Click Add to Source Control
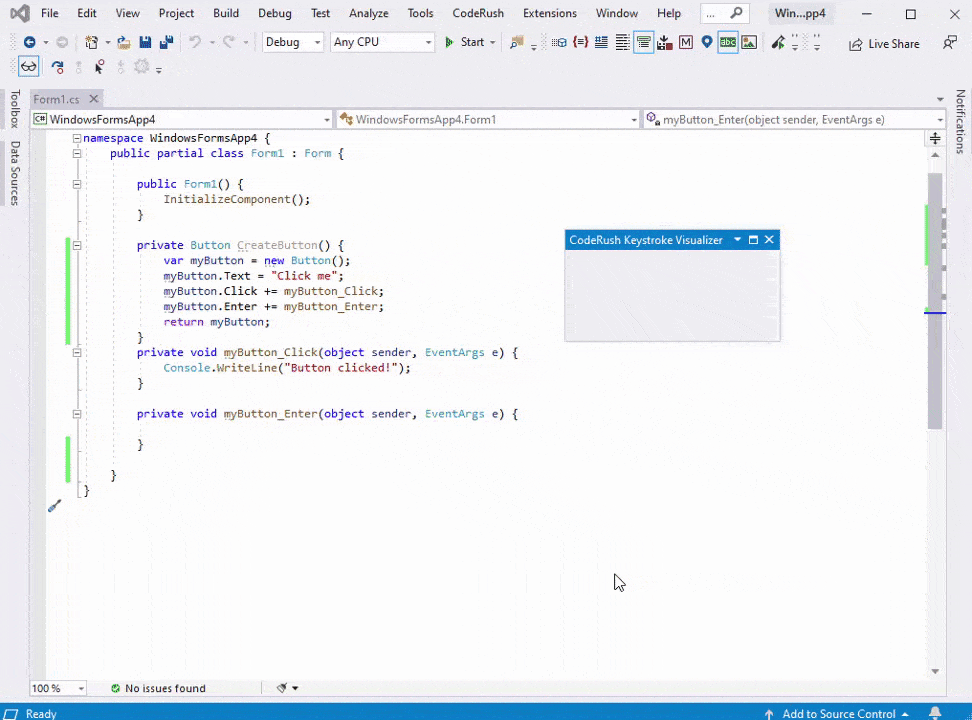 pyautogui.click(x=841, y=713)
